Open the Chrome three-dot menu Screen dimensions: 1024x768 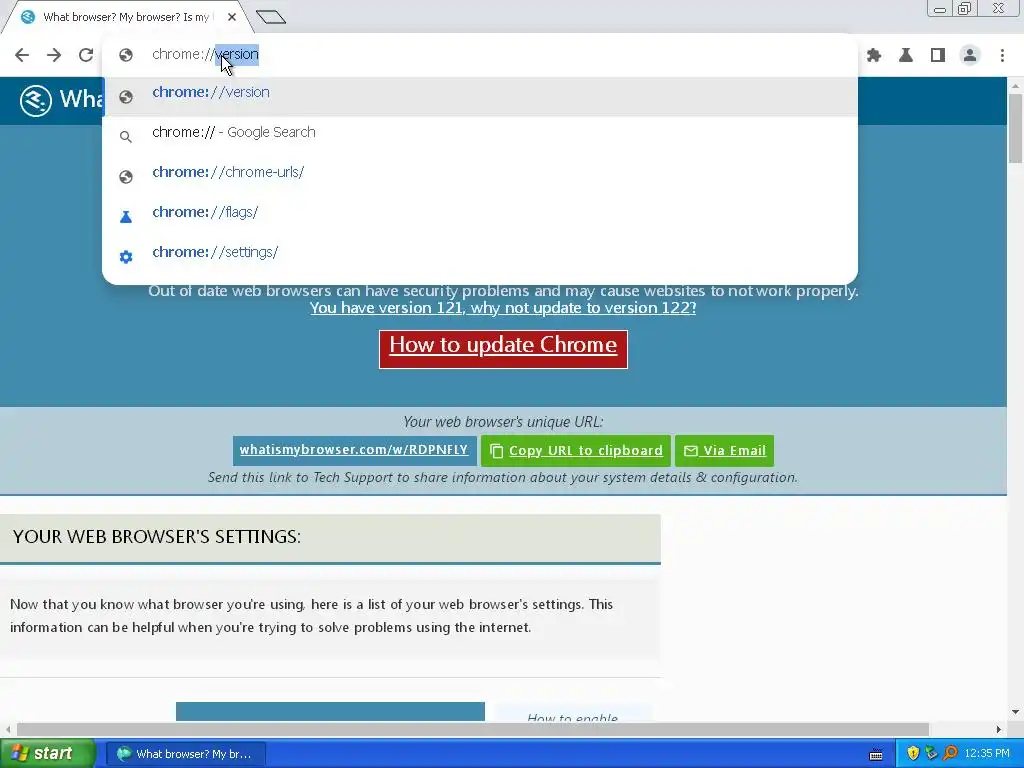coord(1002,56)
